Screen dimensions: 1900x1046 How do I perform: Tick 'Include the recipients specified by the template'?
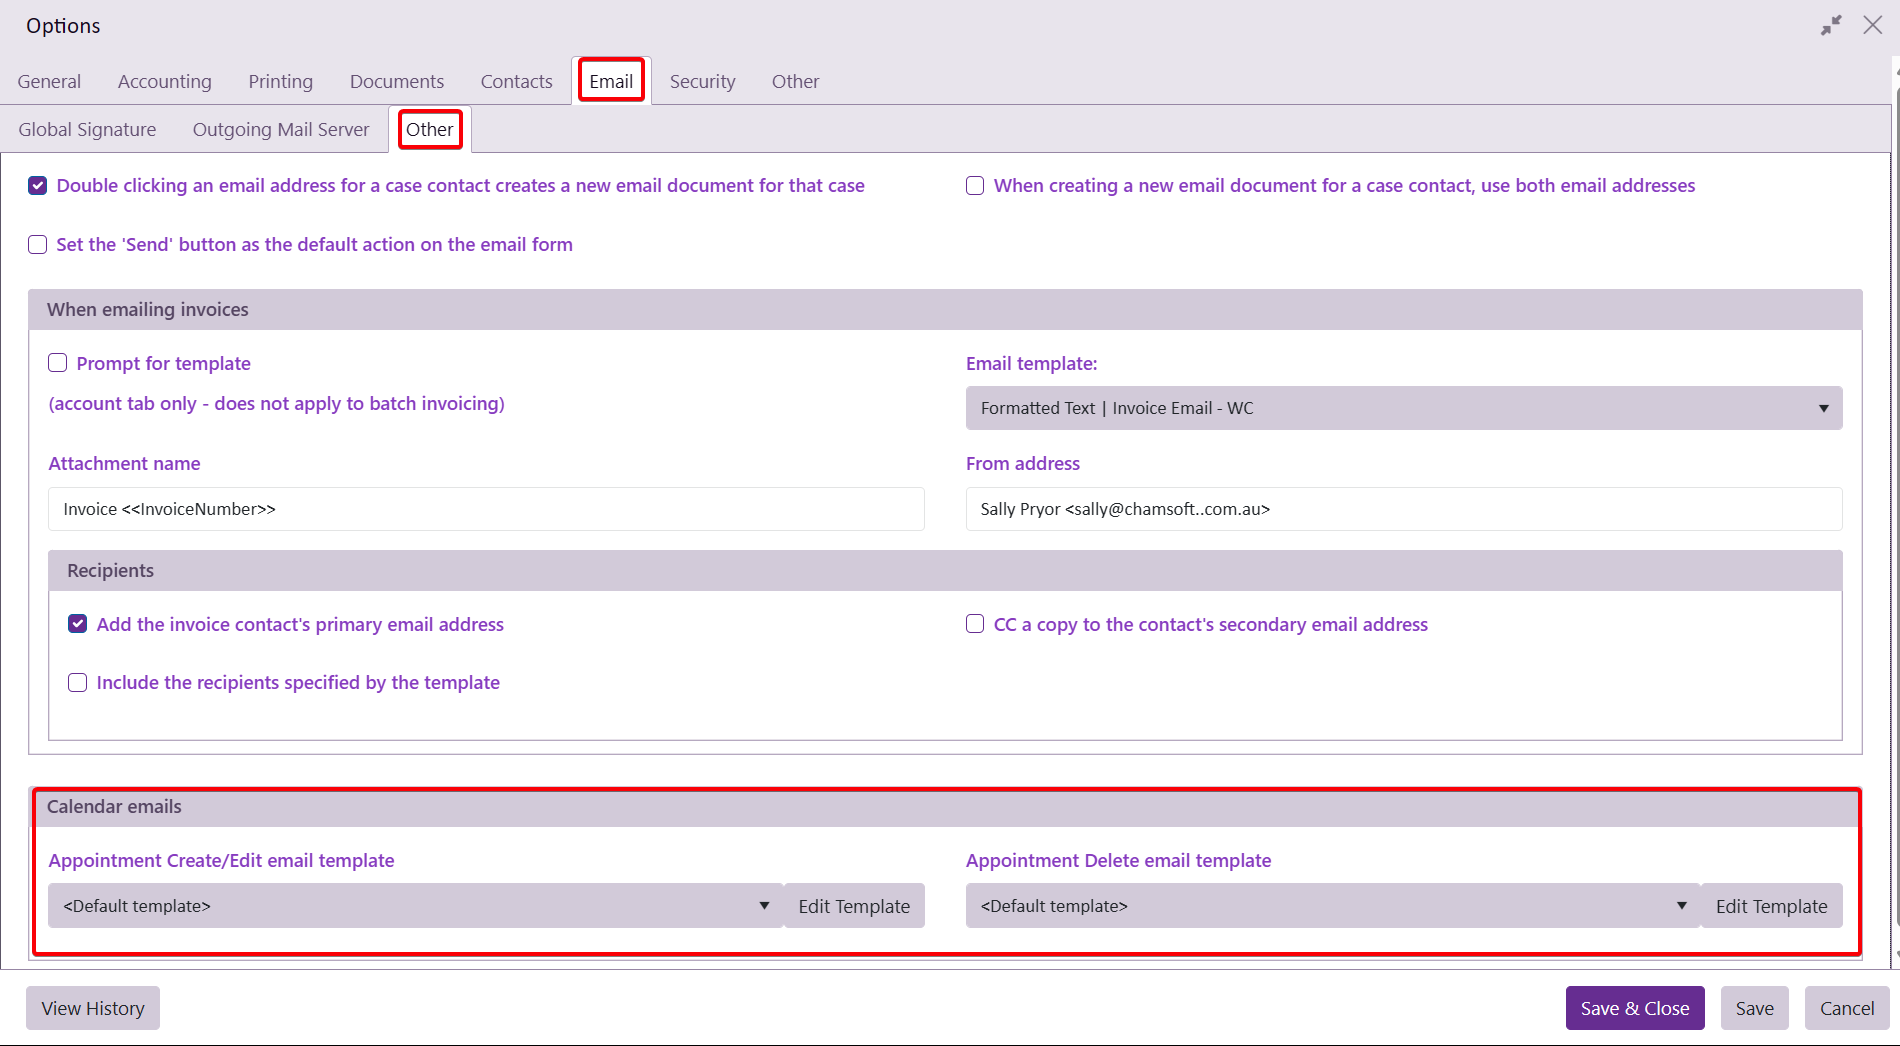pyautogui.click(x=78, y=683)
